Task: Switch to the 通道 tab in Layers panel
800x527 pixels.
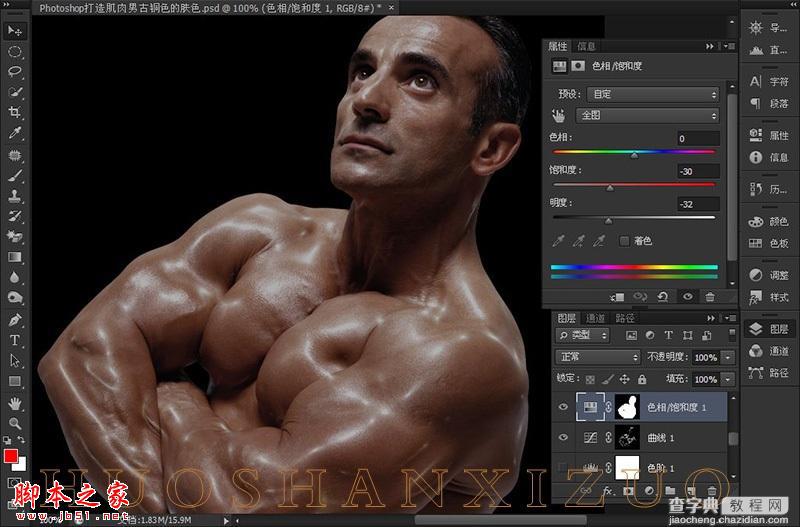Action: 595,318
